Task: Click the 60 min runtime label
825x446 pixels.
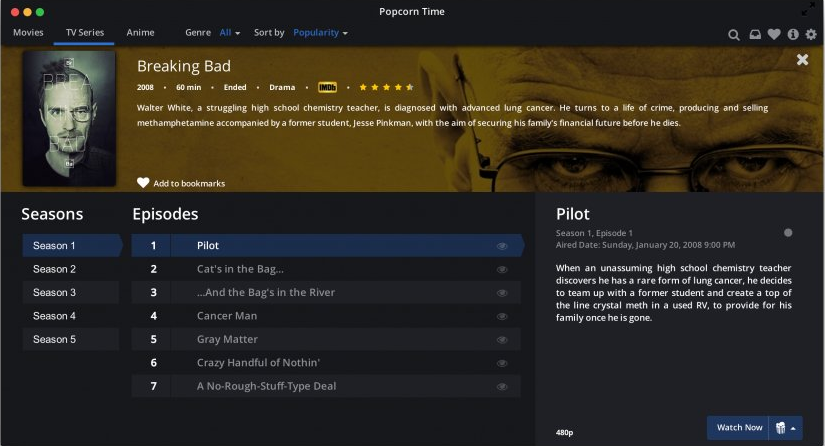Action: pyautogui.click(x=188, y=87)
